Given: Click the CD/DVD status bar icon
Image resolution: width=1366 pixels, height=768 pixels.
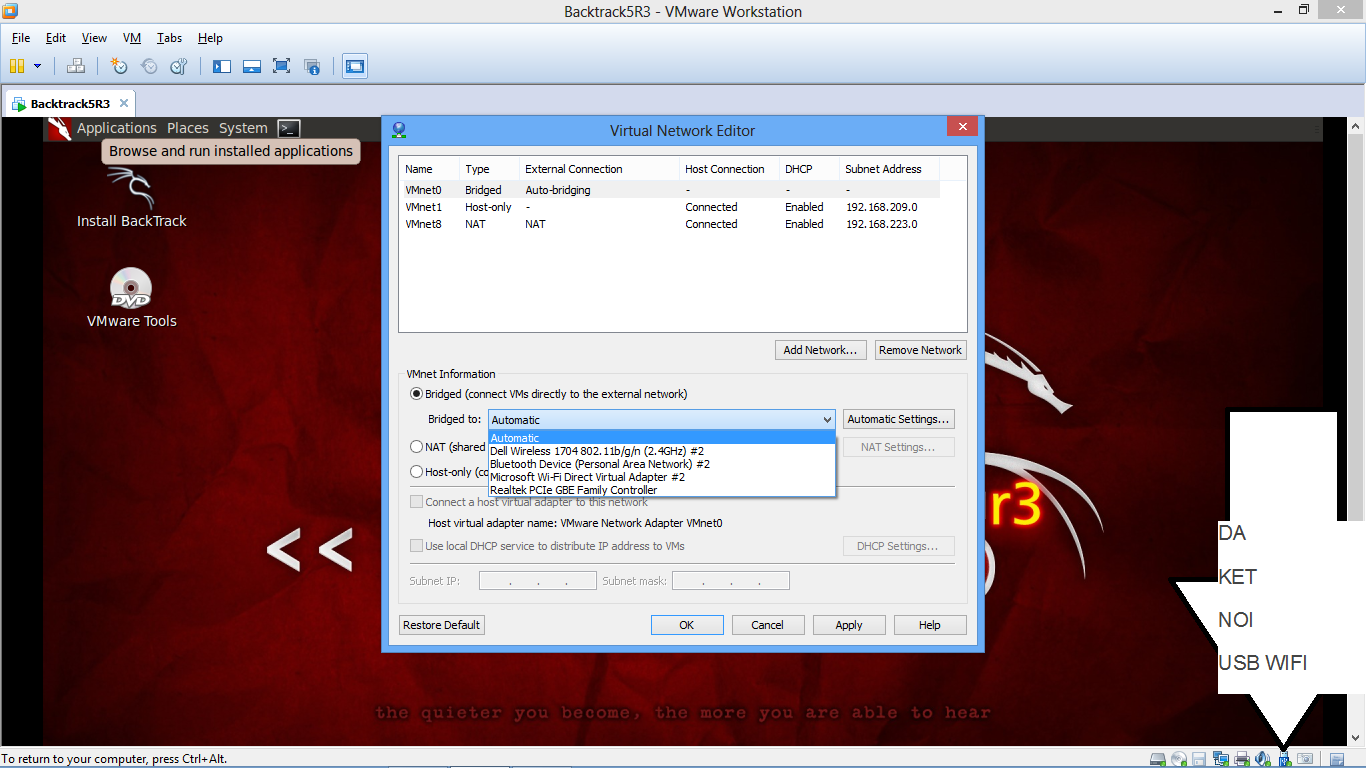Looking at the screenshot, I should 1179,759.
